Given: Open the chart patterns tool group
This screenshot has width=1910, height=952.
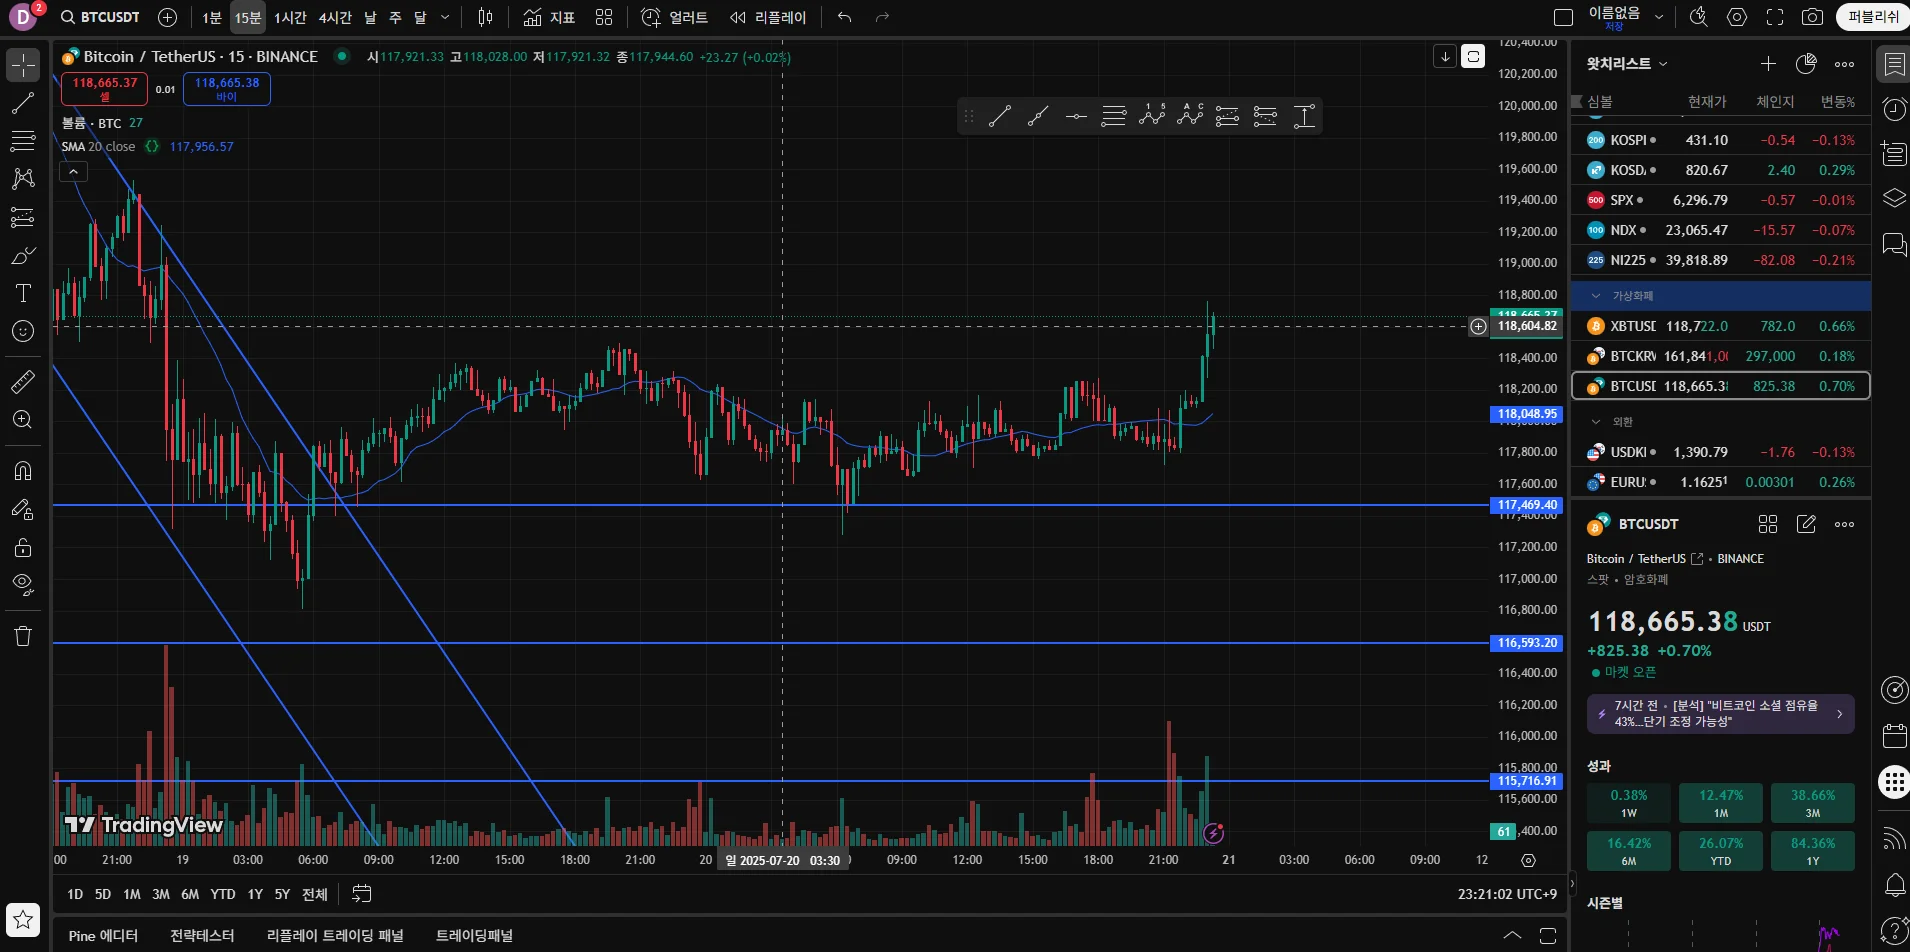Looking at the screenshot, I should tap(23, 179).
